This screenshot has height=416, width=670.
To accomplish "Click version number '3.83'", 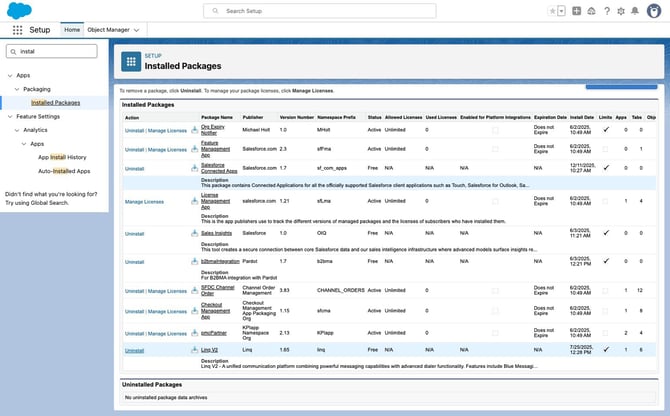I will [x=284, y=290].
